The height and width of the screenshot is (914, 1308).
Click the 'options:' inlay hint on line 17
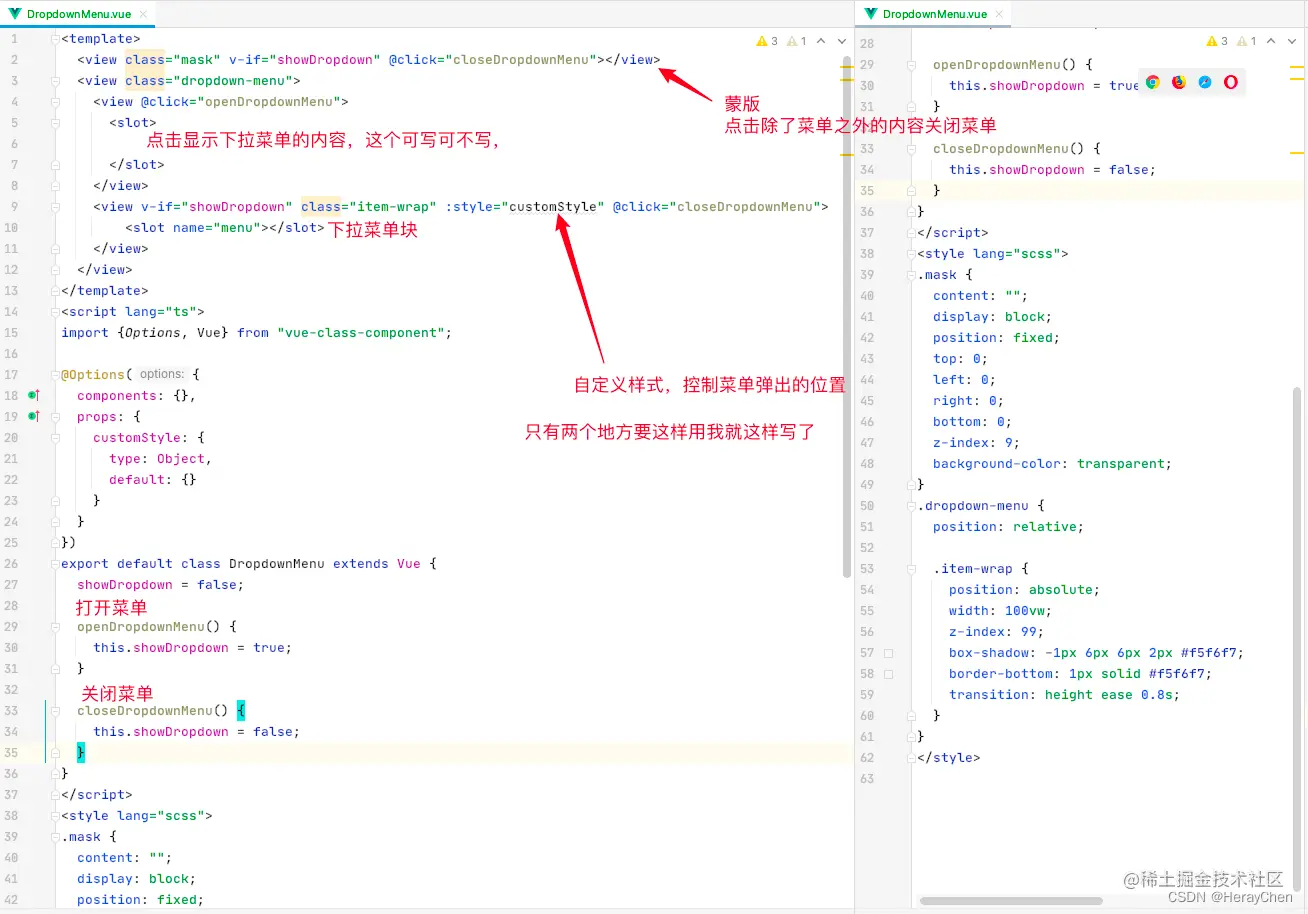(161, 374)
